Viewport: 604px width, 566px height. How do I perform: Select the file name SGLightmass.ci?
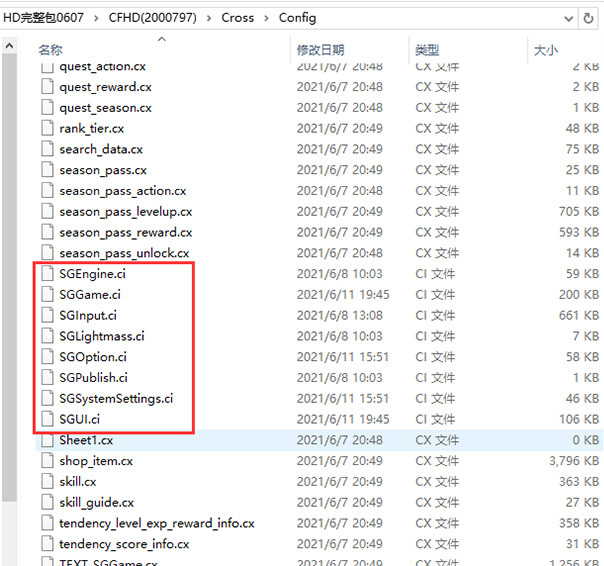click(102, 336)
